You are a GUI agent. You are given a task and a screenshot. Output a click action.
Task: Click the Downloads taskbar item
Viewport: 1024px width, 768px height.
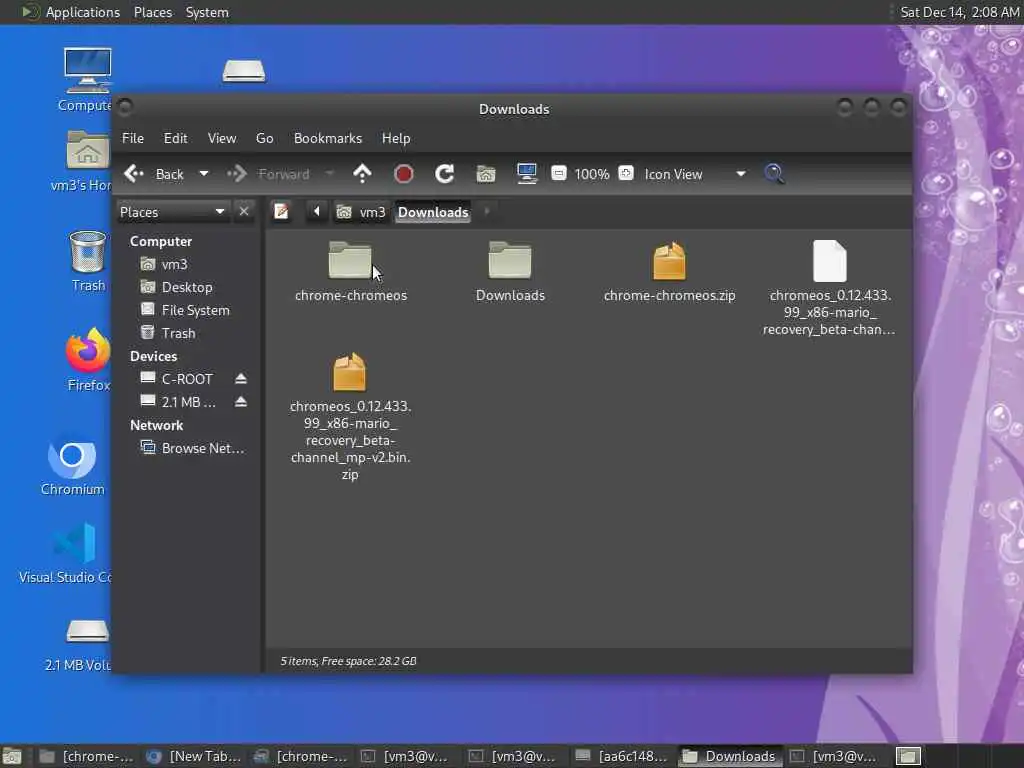[x=729, y=756]
